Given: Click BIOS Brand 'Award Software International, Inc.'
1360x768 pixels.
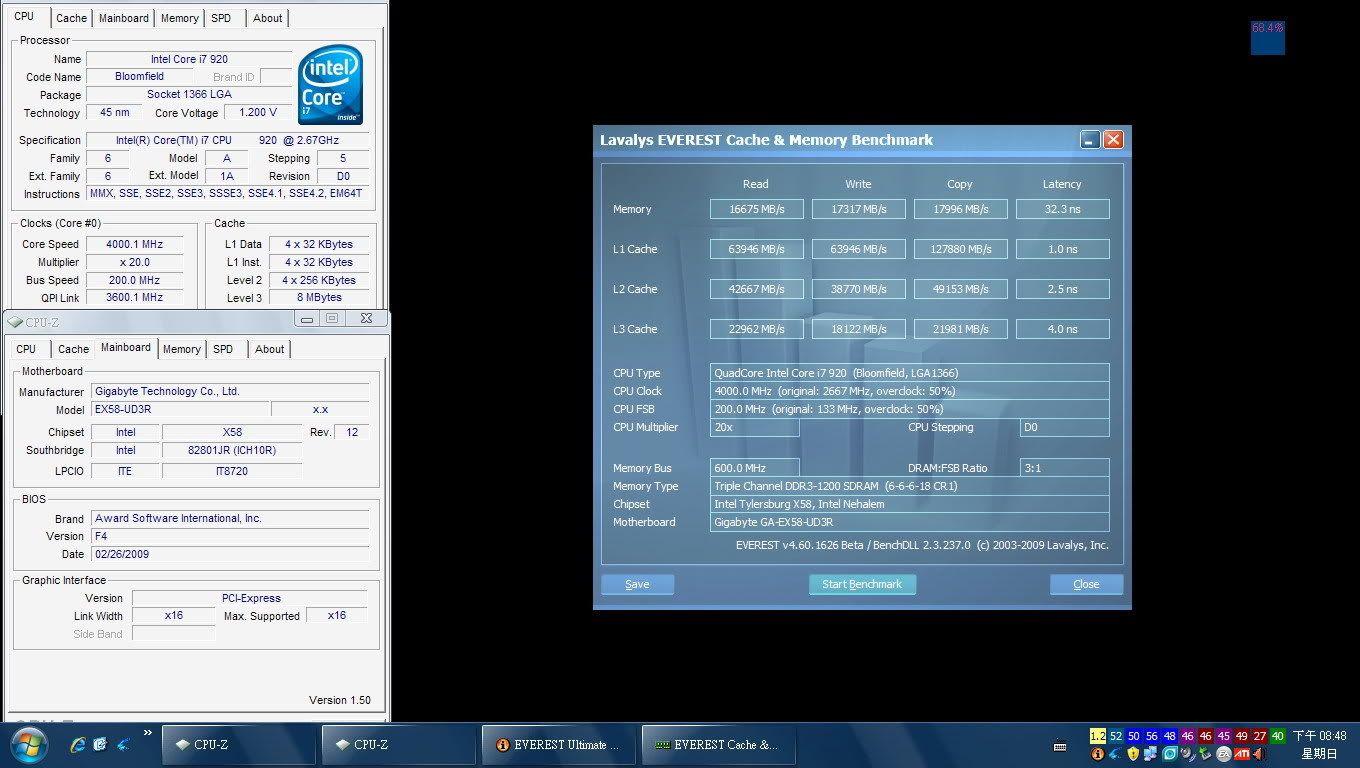Looking at the screenshot, I should pos(230,518).
